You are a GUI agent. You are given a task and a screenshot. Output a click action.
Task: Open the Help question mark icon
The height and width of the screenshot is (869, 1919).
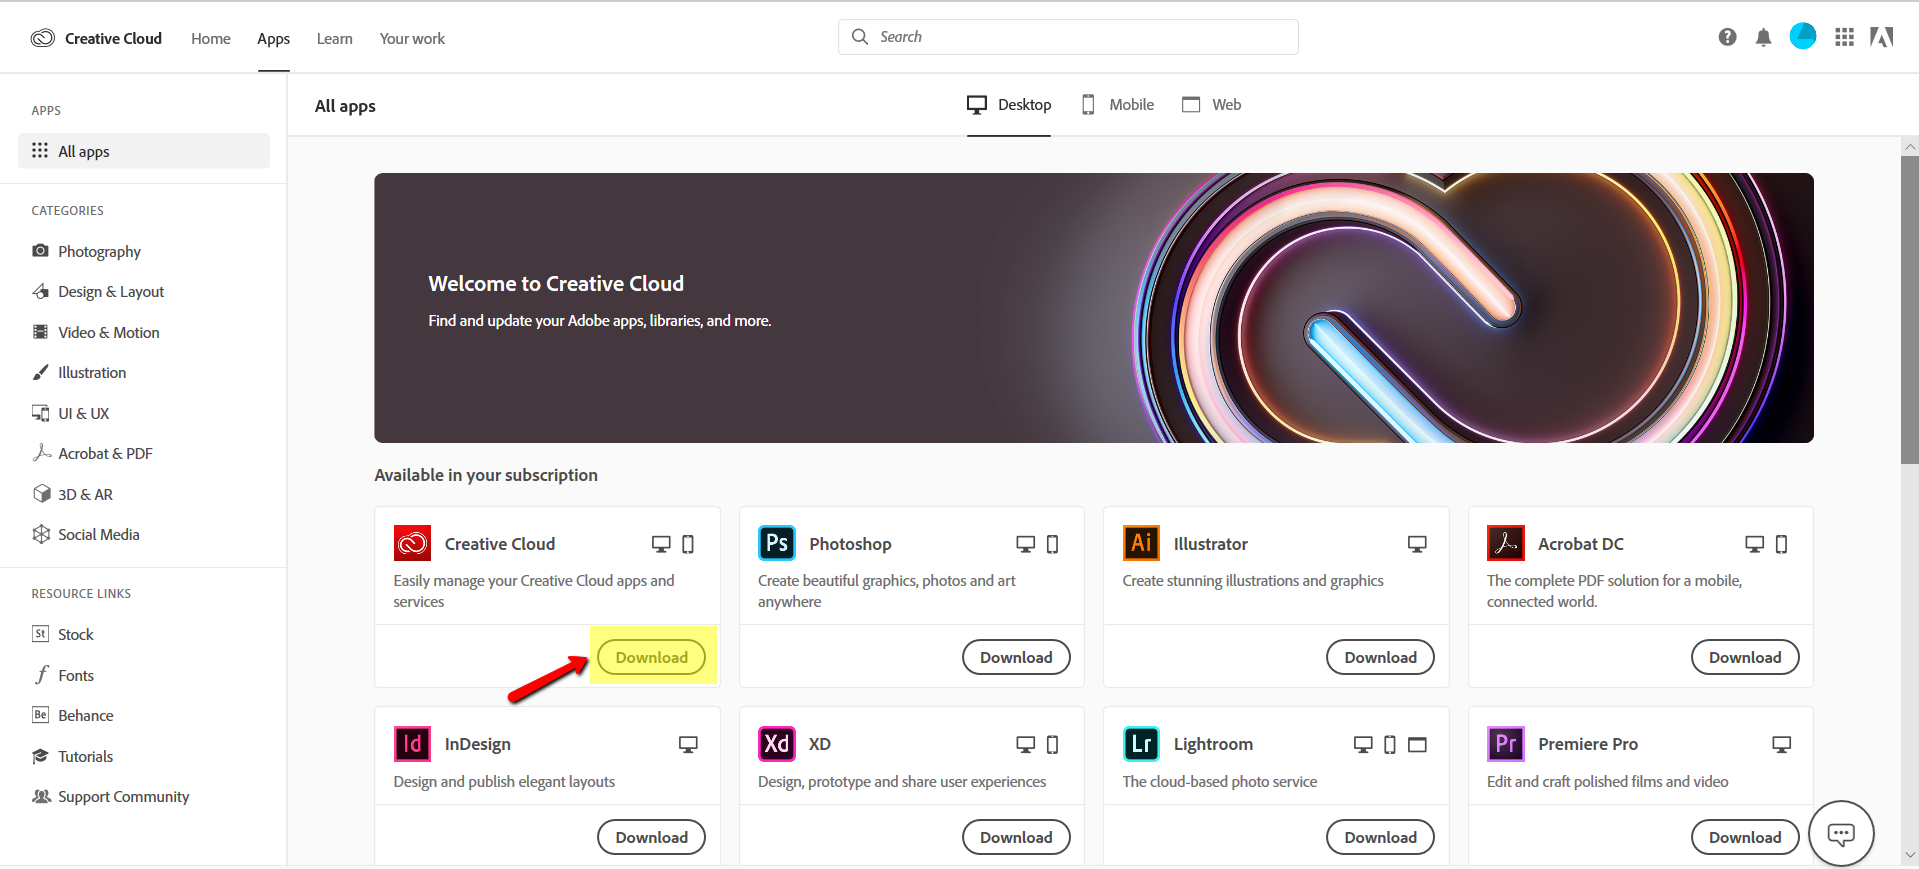tap(1727, 37)
